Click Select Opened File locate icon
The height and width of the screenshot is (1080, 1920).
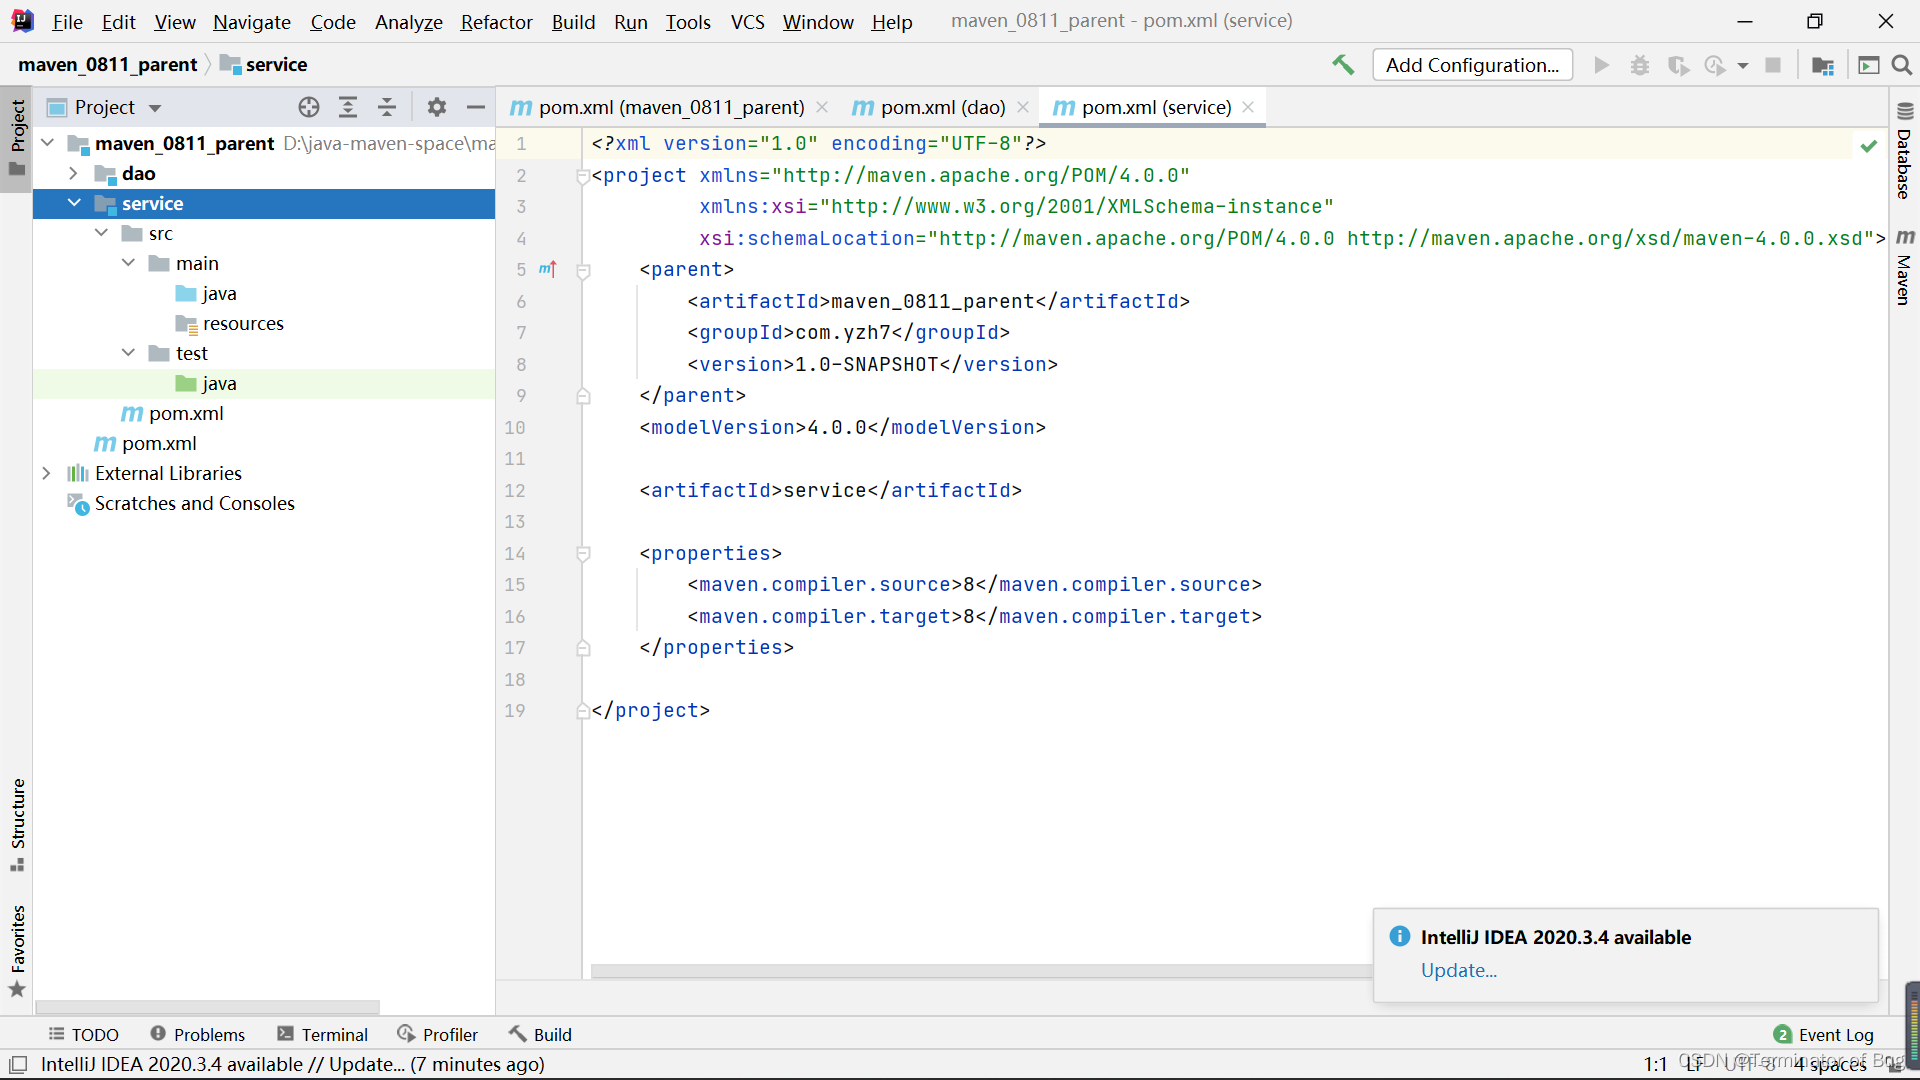point(309,107)
